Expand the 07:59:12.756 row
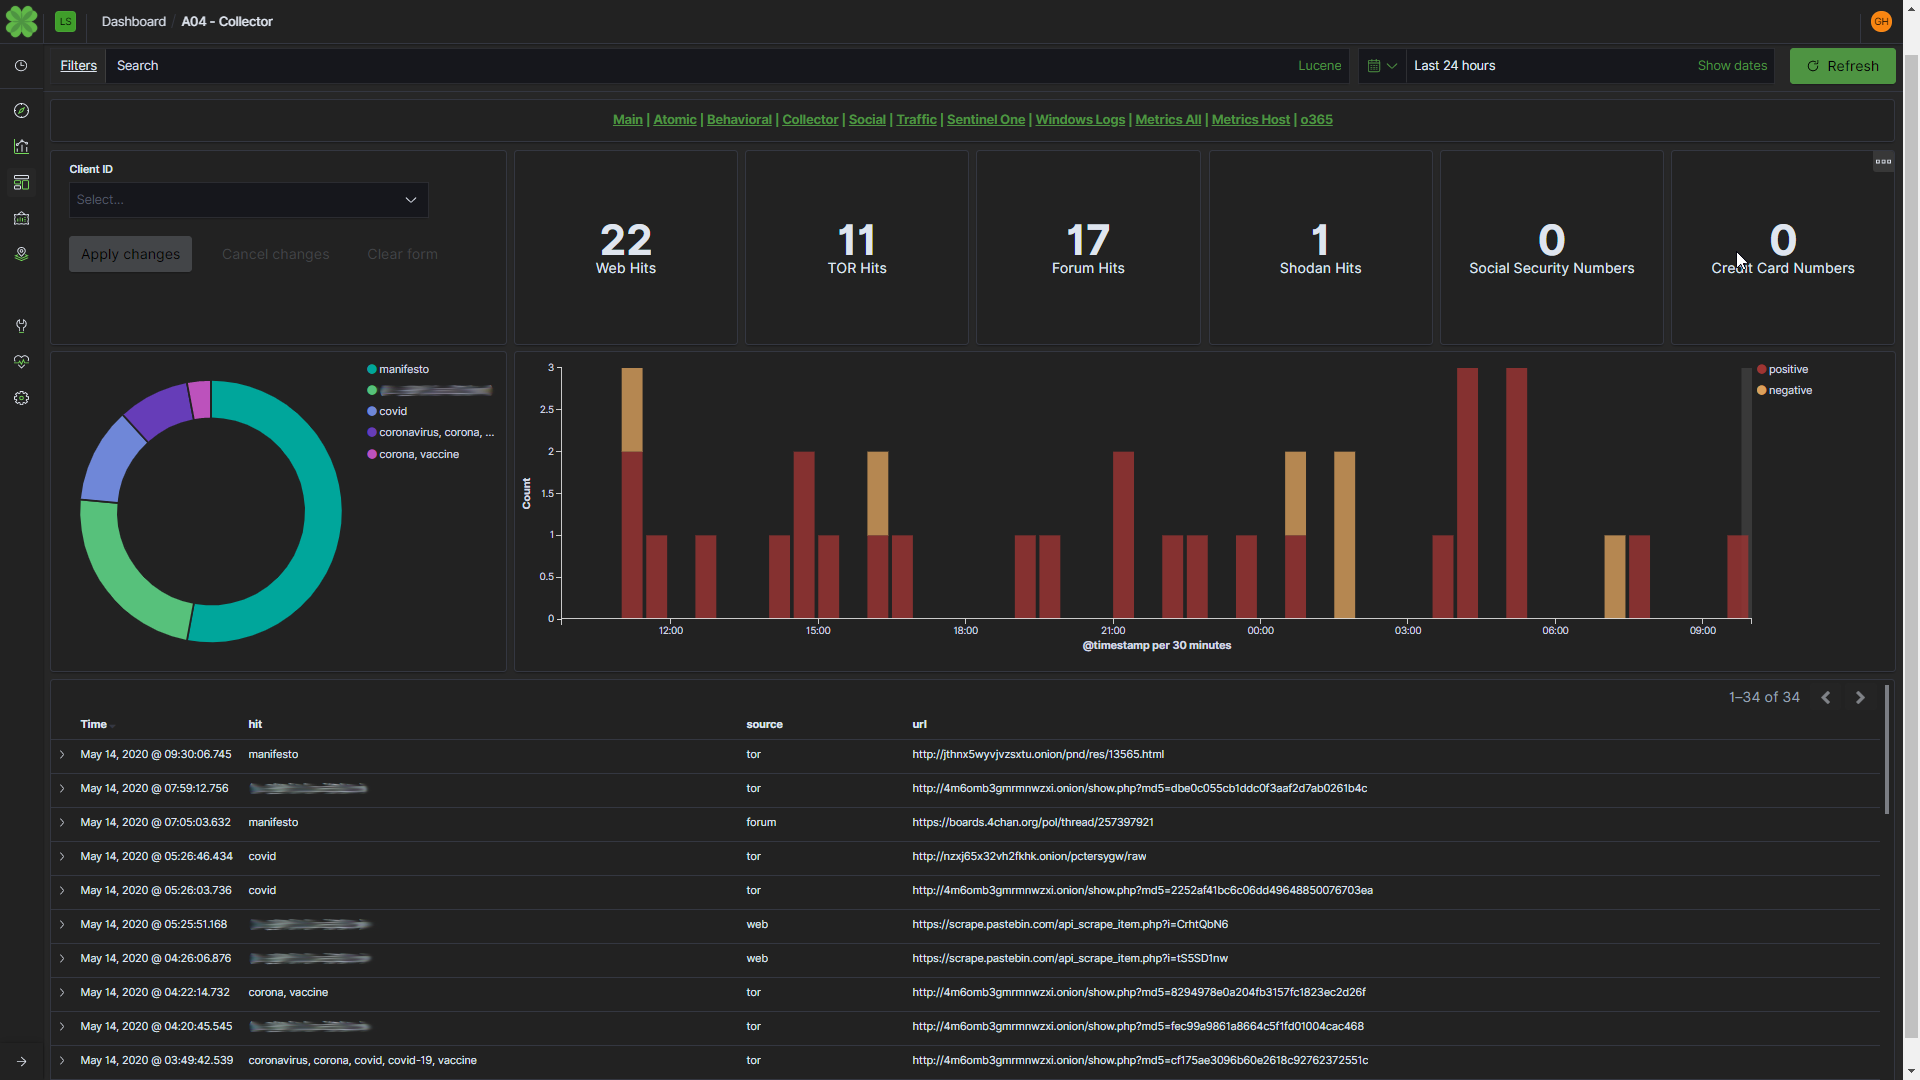 point(62,789)
